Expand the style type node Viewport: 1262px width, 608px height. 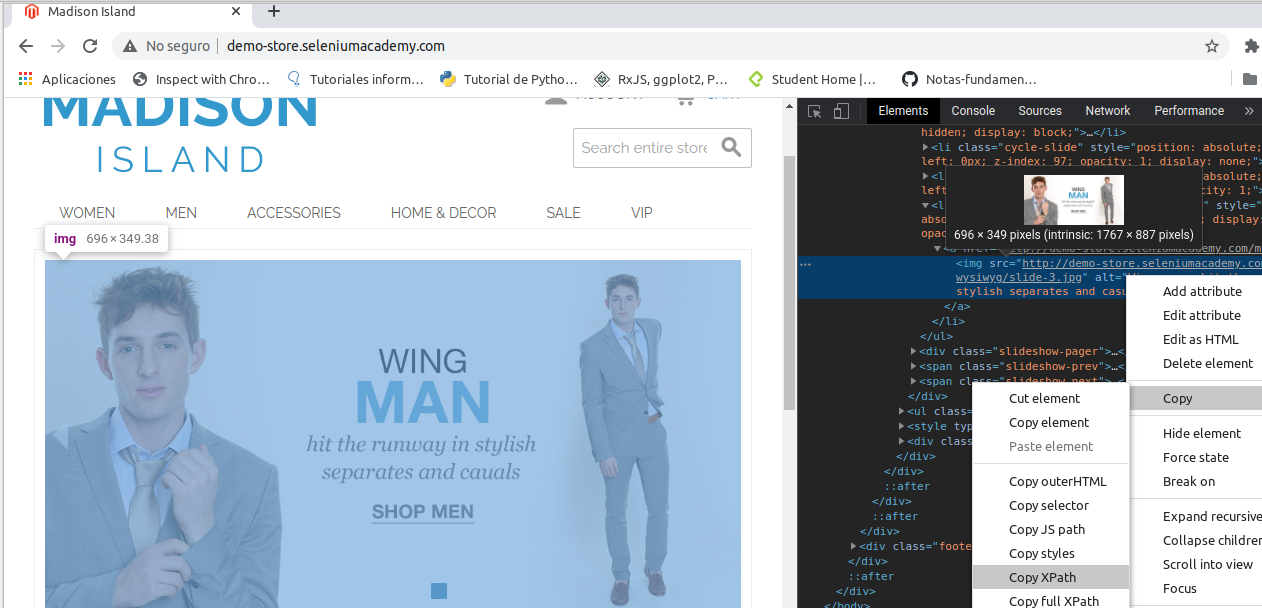tap(902, 426)
